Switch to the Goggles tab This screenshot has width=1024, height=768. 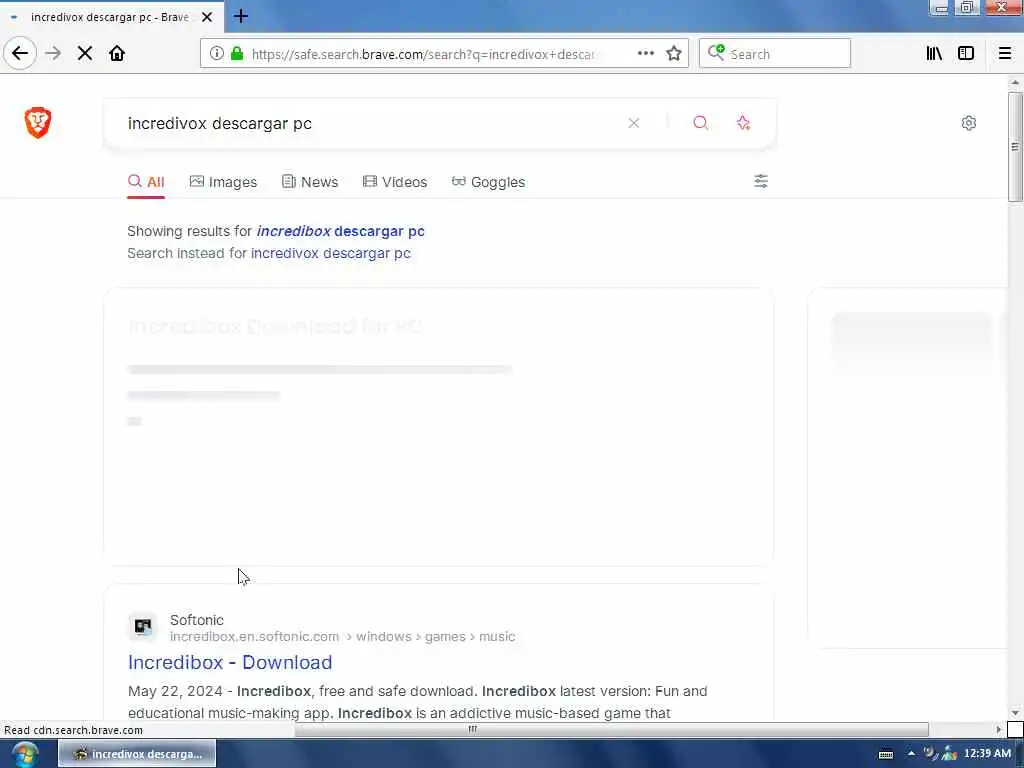(488, 182)
